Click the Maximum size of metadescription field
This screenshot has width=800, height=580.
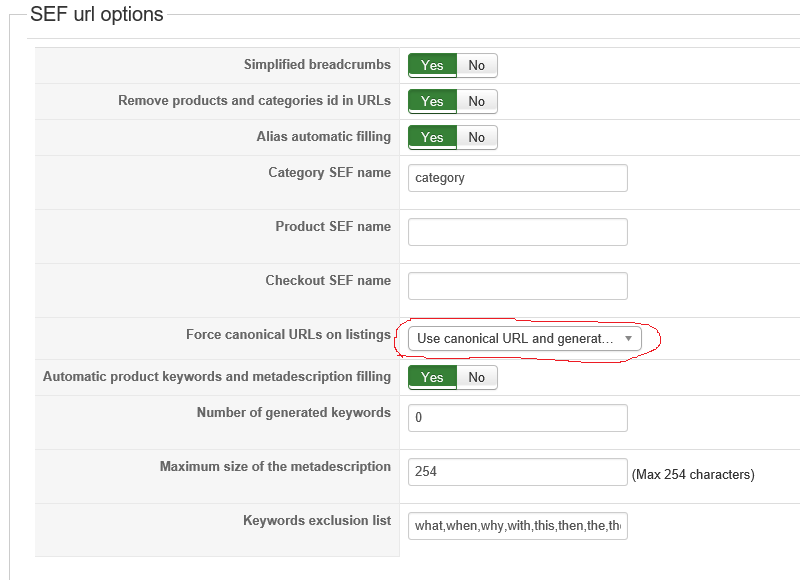[x=517, y=472]
